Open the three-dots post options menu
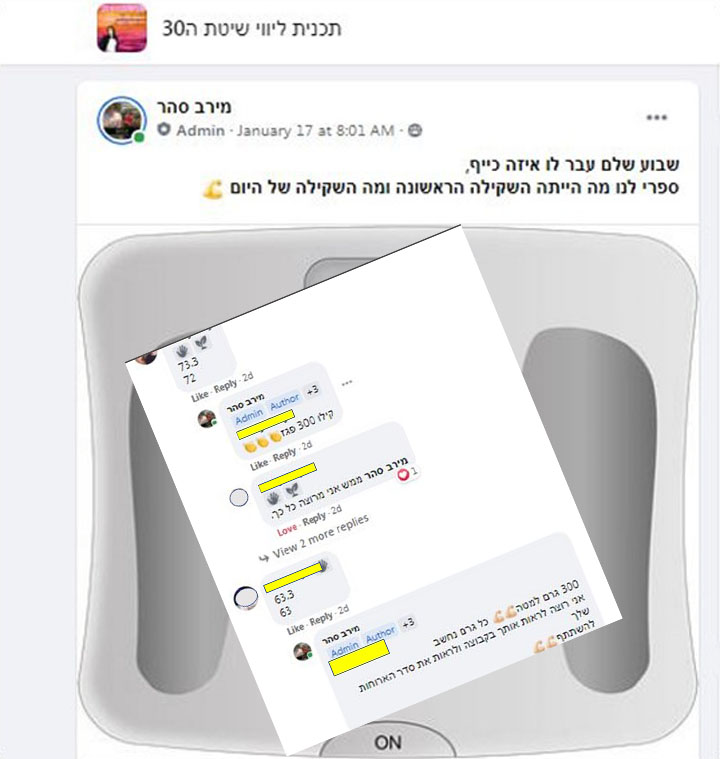The image size is (720, 759). 657,118
